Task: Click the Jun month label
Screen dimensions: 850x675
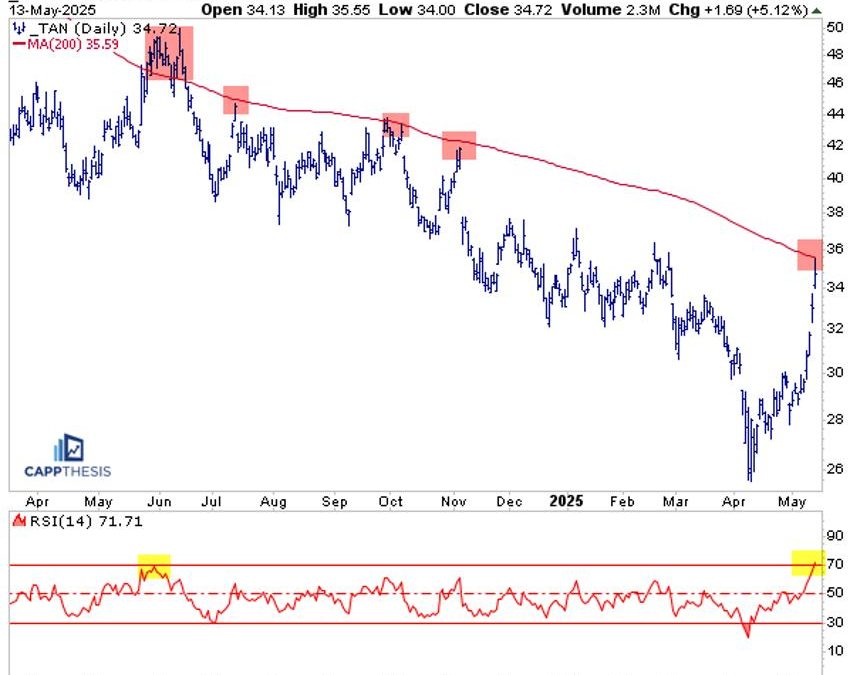Action: [159, 502]
